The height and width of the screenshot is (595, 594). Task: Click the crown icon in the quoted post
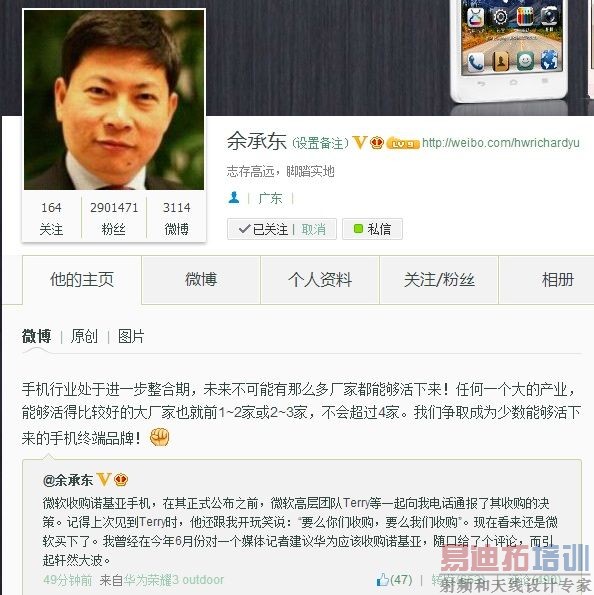click(x=121, y=480)
